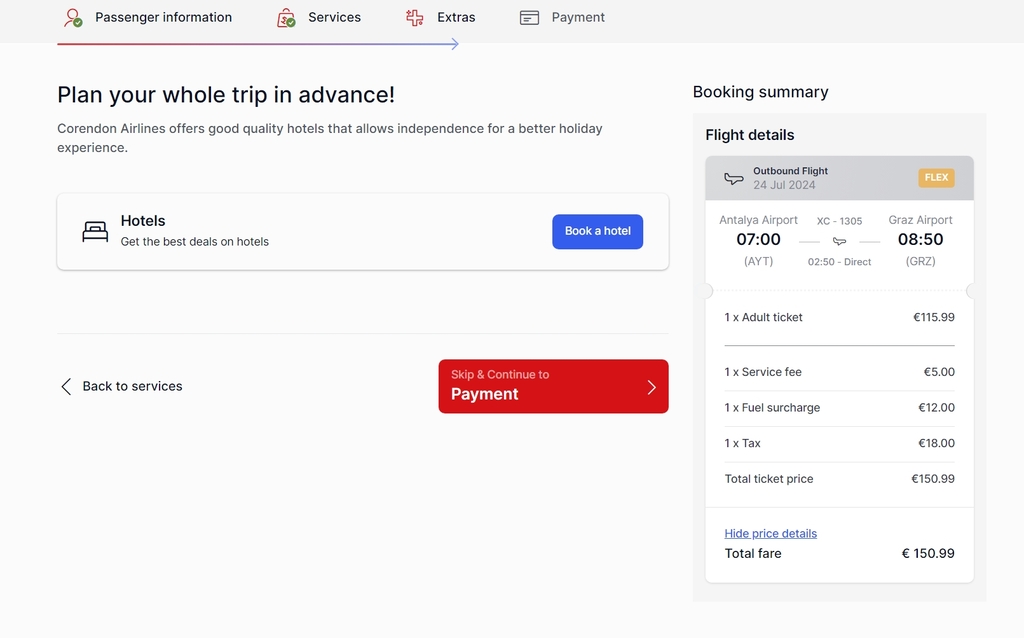Image resolution: width=1024 pixels, height=638 pixels.
Task: Click the hotel bed icon
Action: (95, 231)
